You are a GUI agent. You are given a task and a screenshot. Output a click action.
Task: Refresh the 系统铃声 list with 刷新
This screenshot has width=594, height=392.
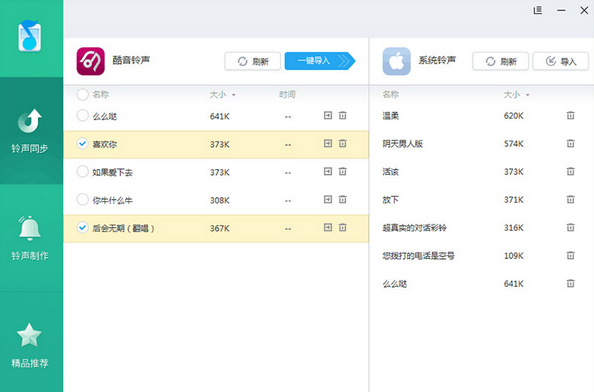tap(500, 61)
